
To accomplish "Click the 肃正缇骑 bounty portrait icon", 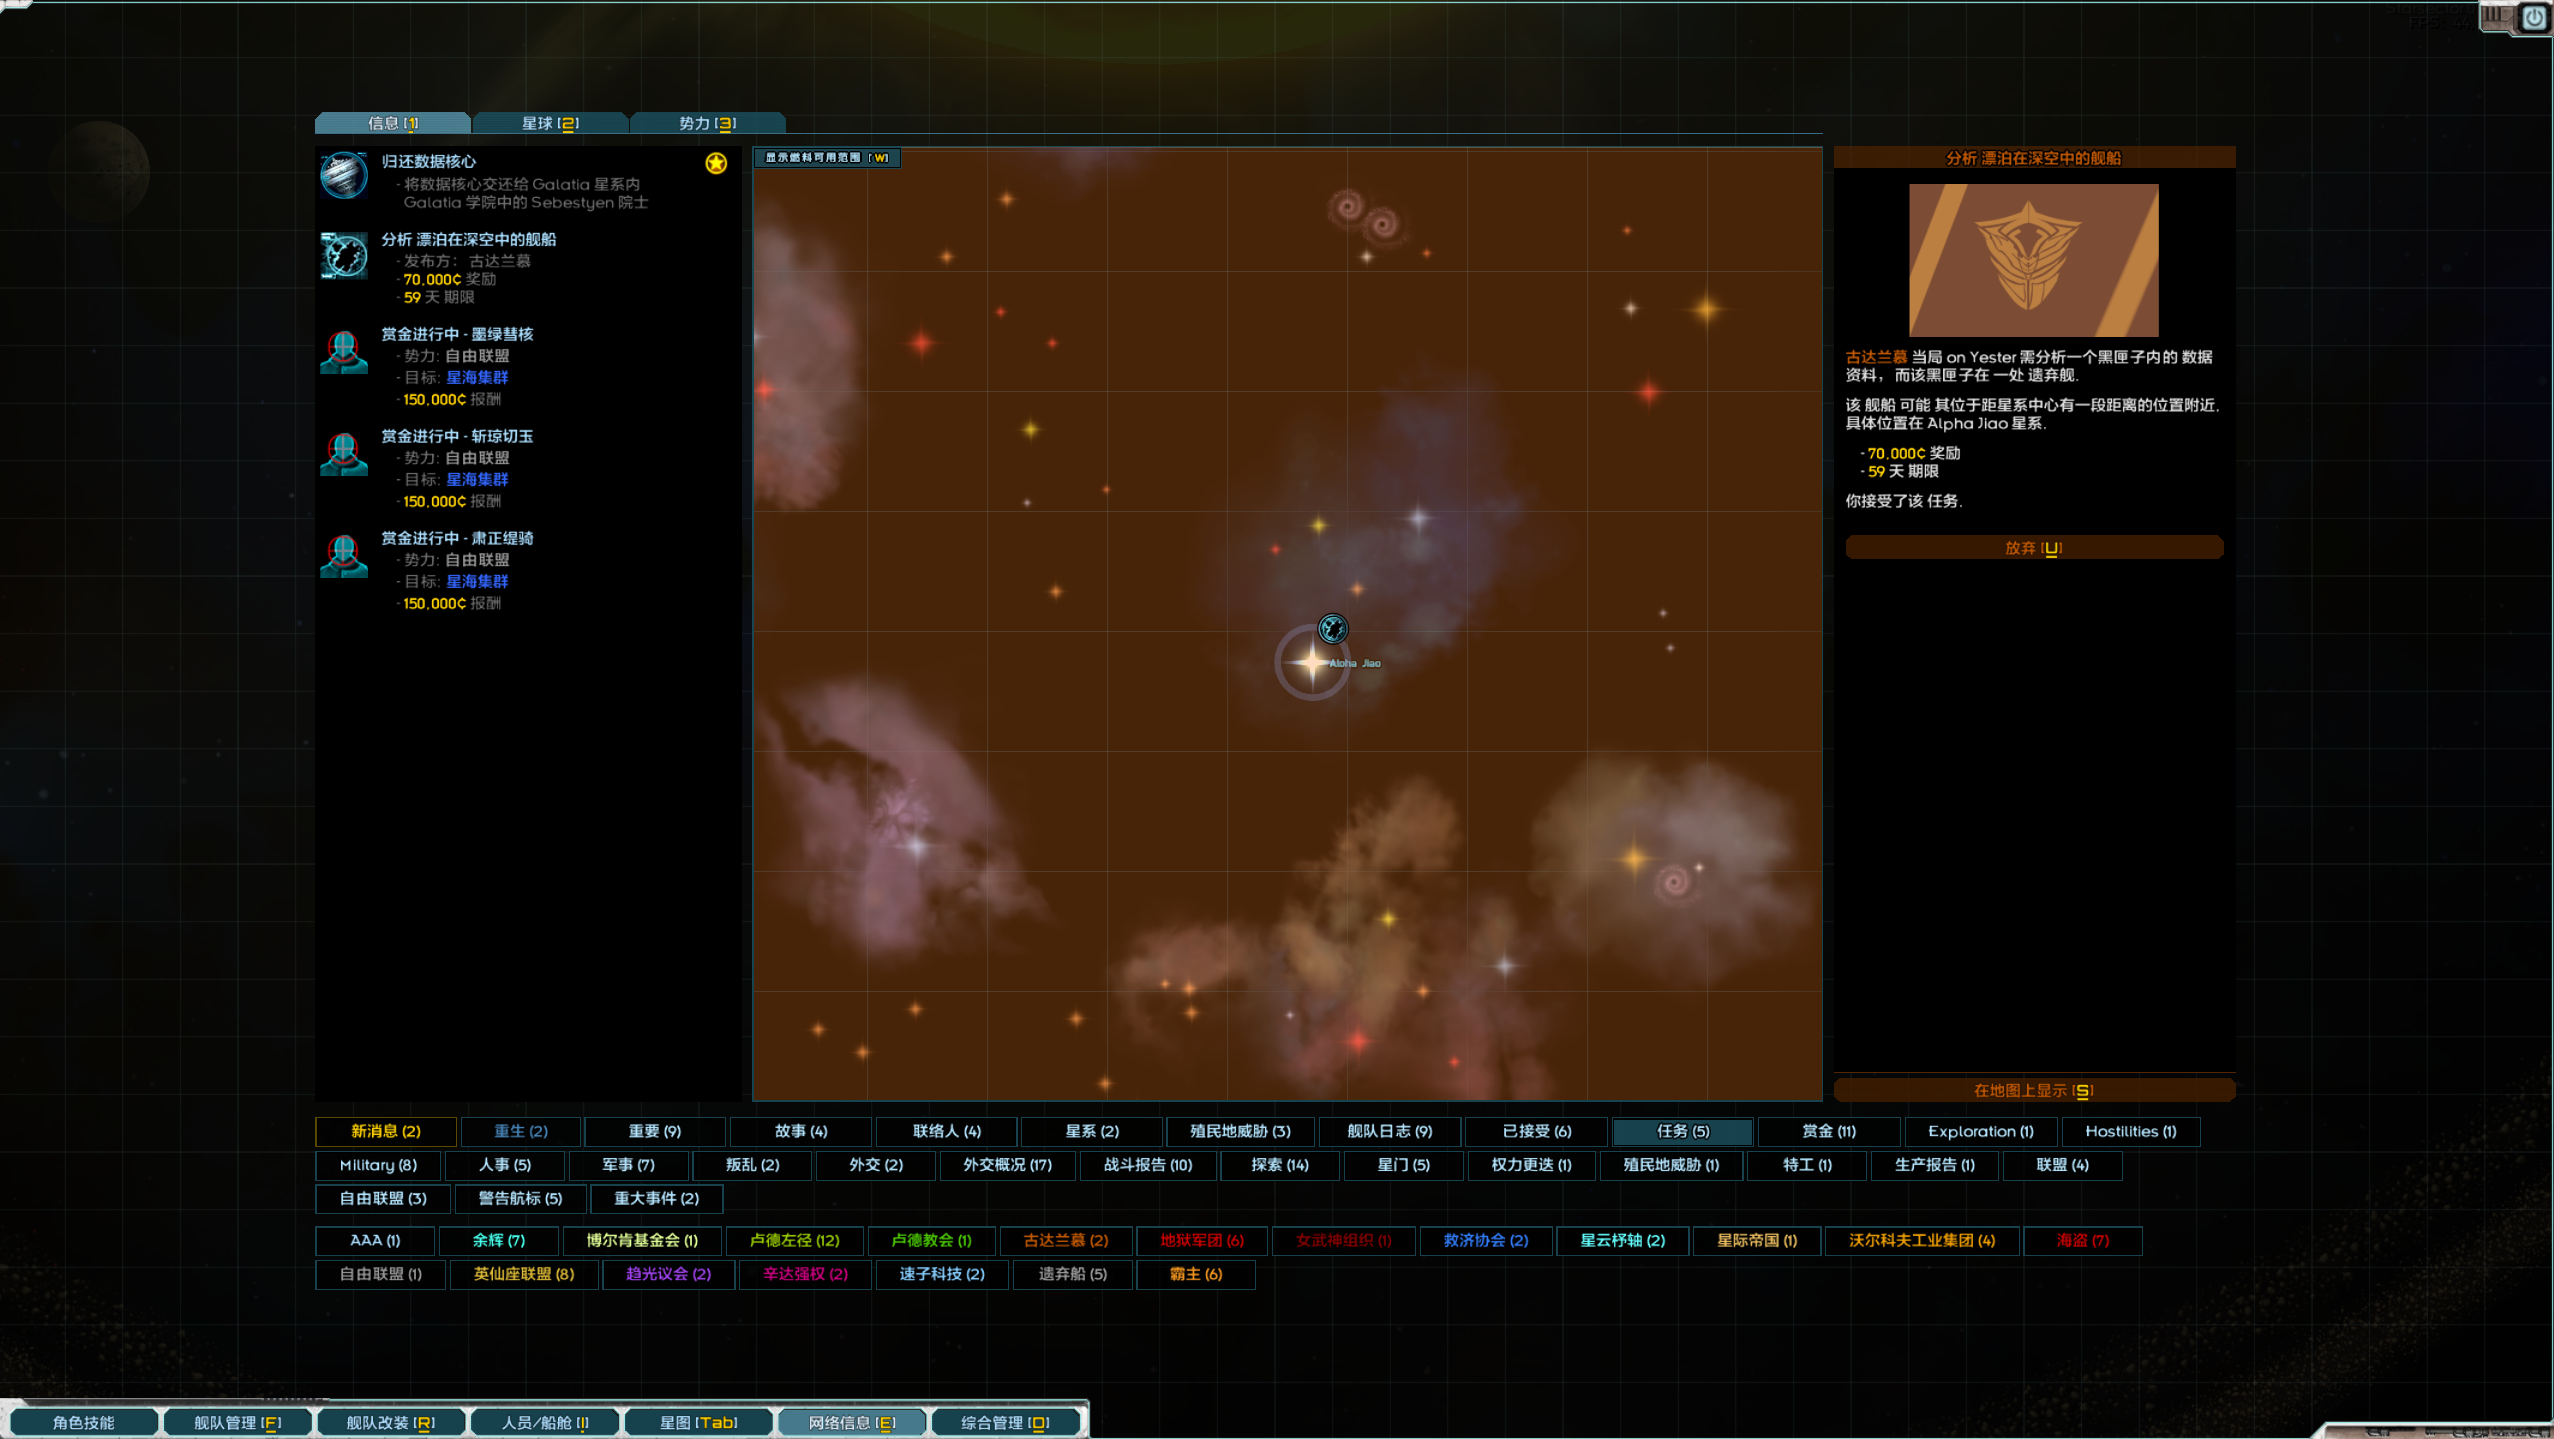I will click(344, 556).
